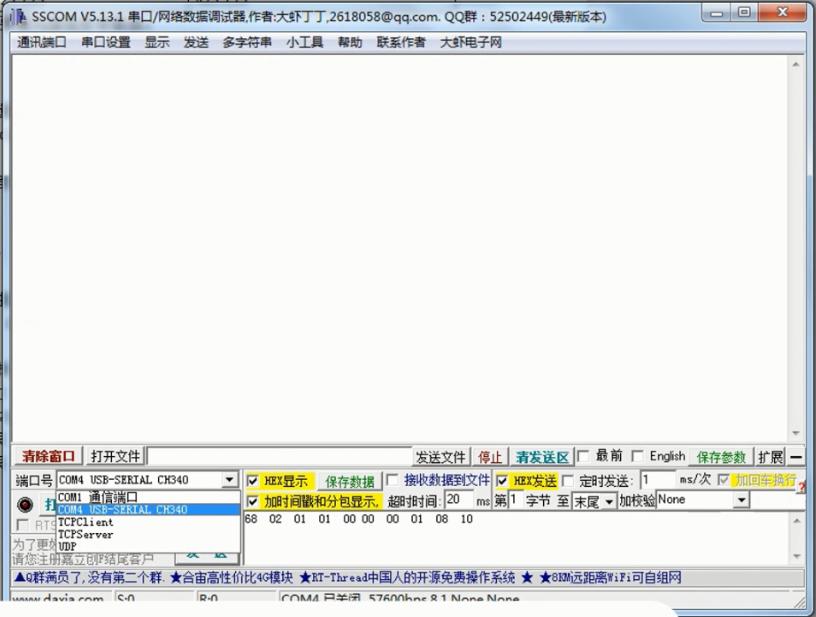This screenshot has height=617, width=816.
Task: Click the 超时时间 value field
Action: coord(458,500)
